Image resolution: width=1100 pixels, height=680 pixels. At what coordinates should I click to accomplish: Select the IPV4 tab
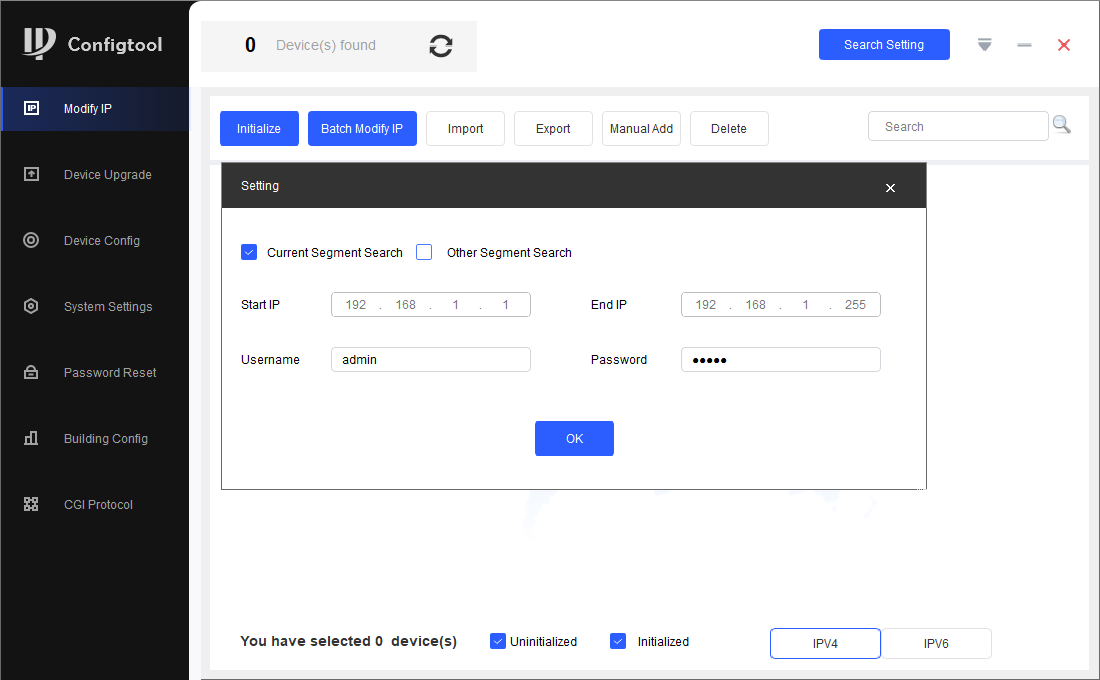coord(825,644)
